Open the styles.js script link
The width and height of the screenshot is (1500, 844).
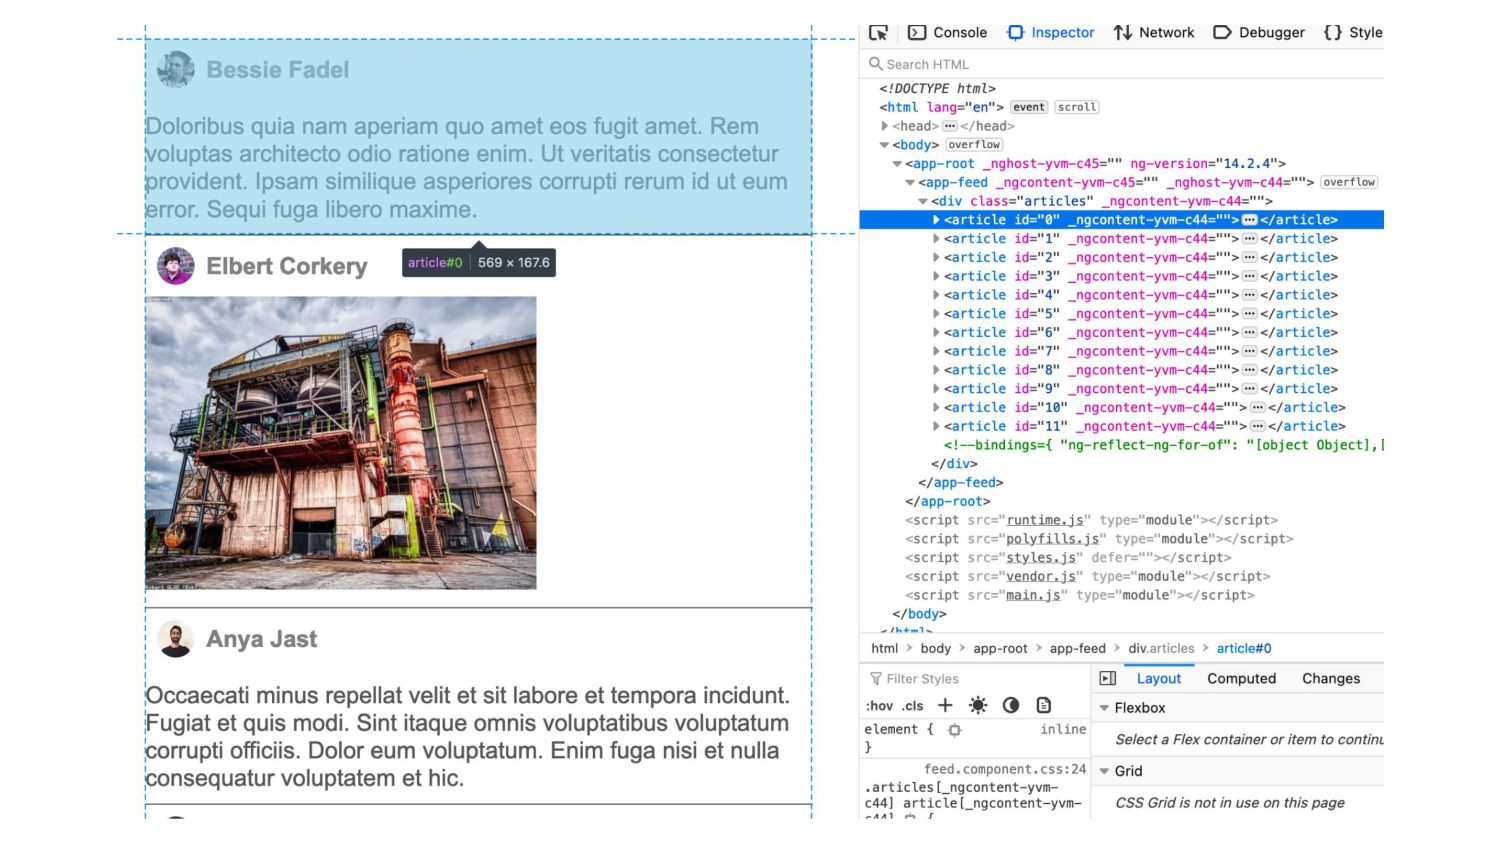point(1041,558)
